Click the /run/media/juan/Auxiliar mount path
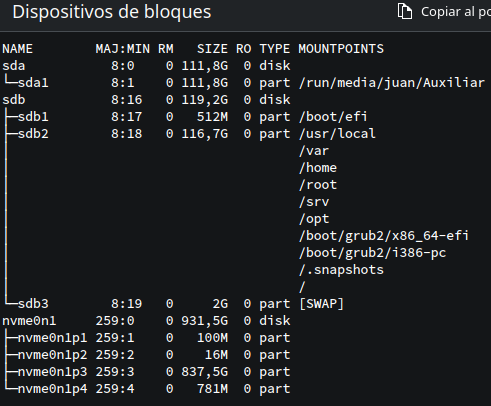The image size is (491, 406). tap(392, 83)
